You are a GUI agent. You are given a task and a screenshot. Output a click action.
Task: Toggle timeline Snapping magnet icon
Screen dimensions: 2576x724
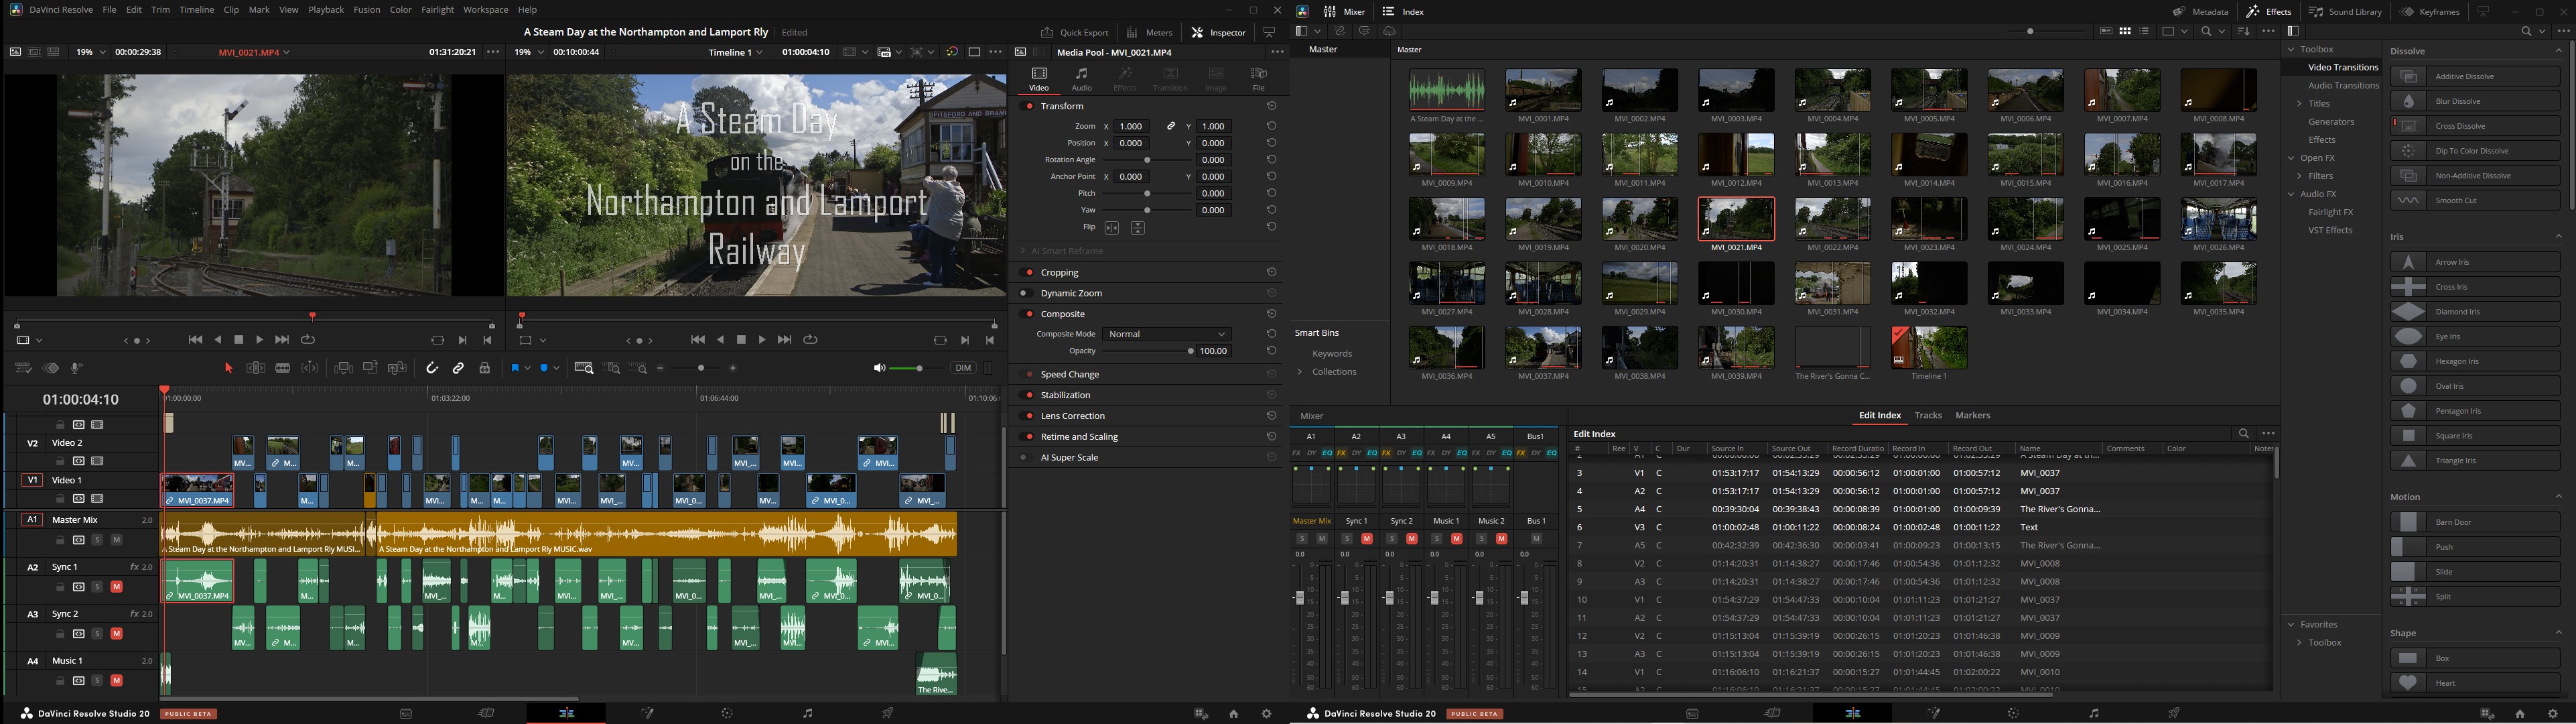pos(432,368)
